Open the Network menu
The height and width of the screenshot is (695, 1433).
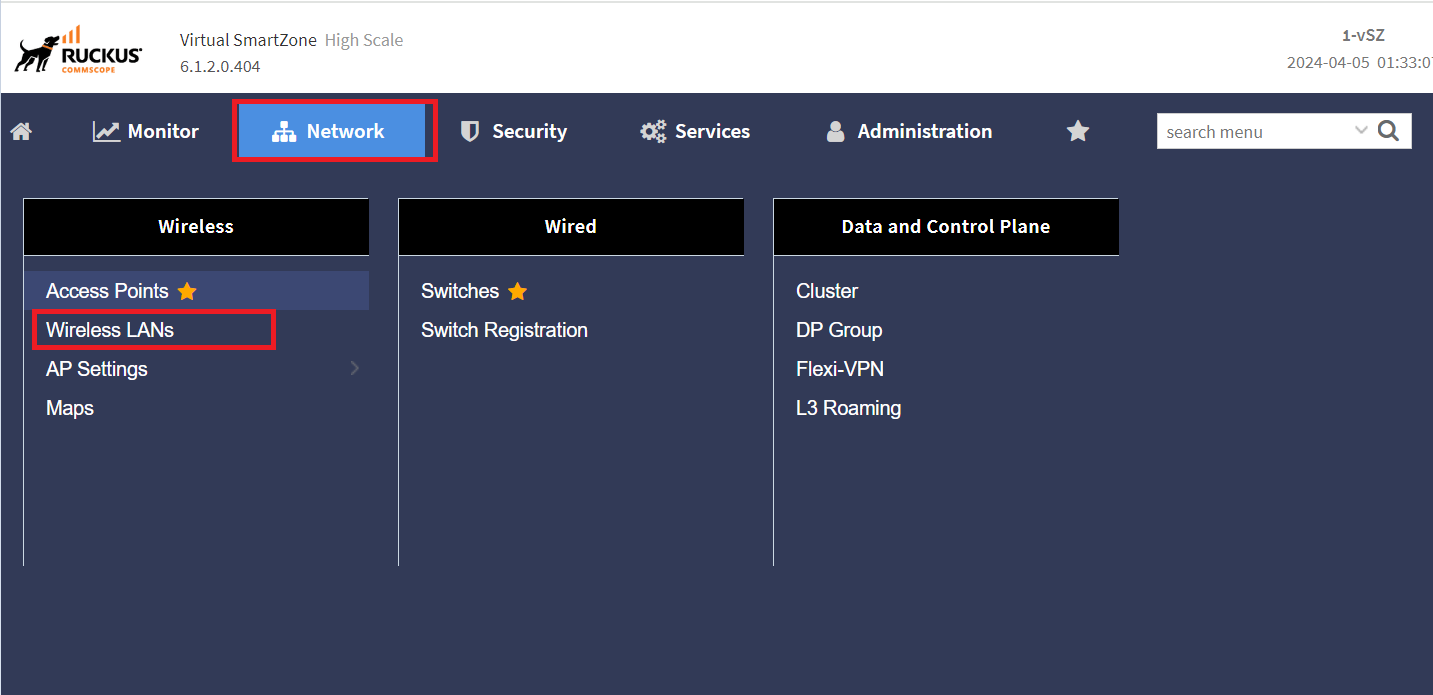[332, 131]
